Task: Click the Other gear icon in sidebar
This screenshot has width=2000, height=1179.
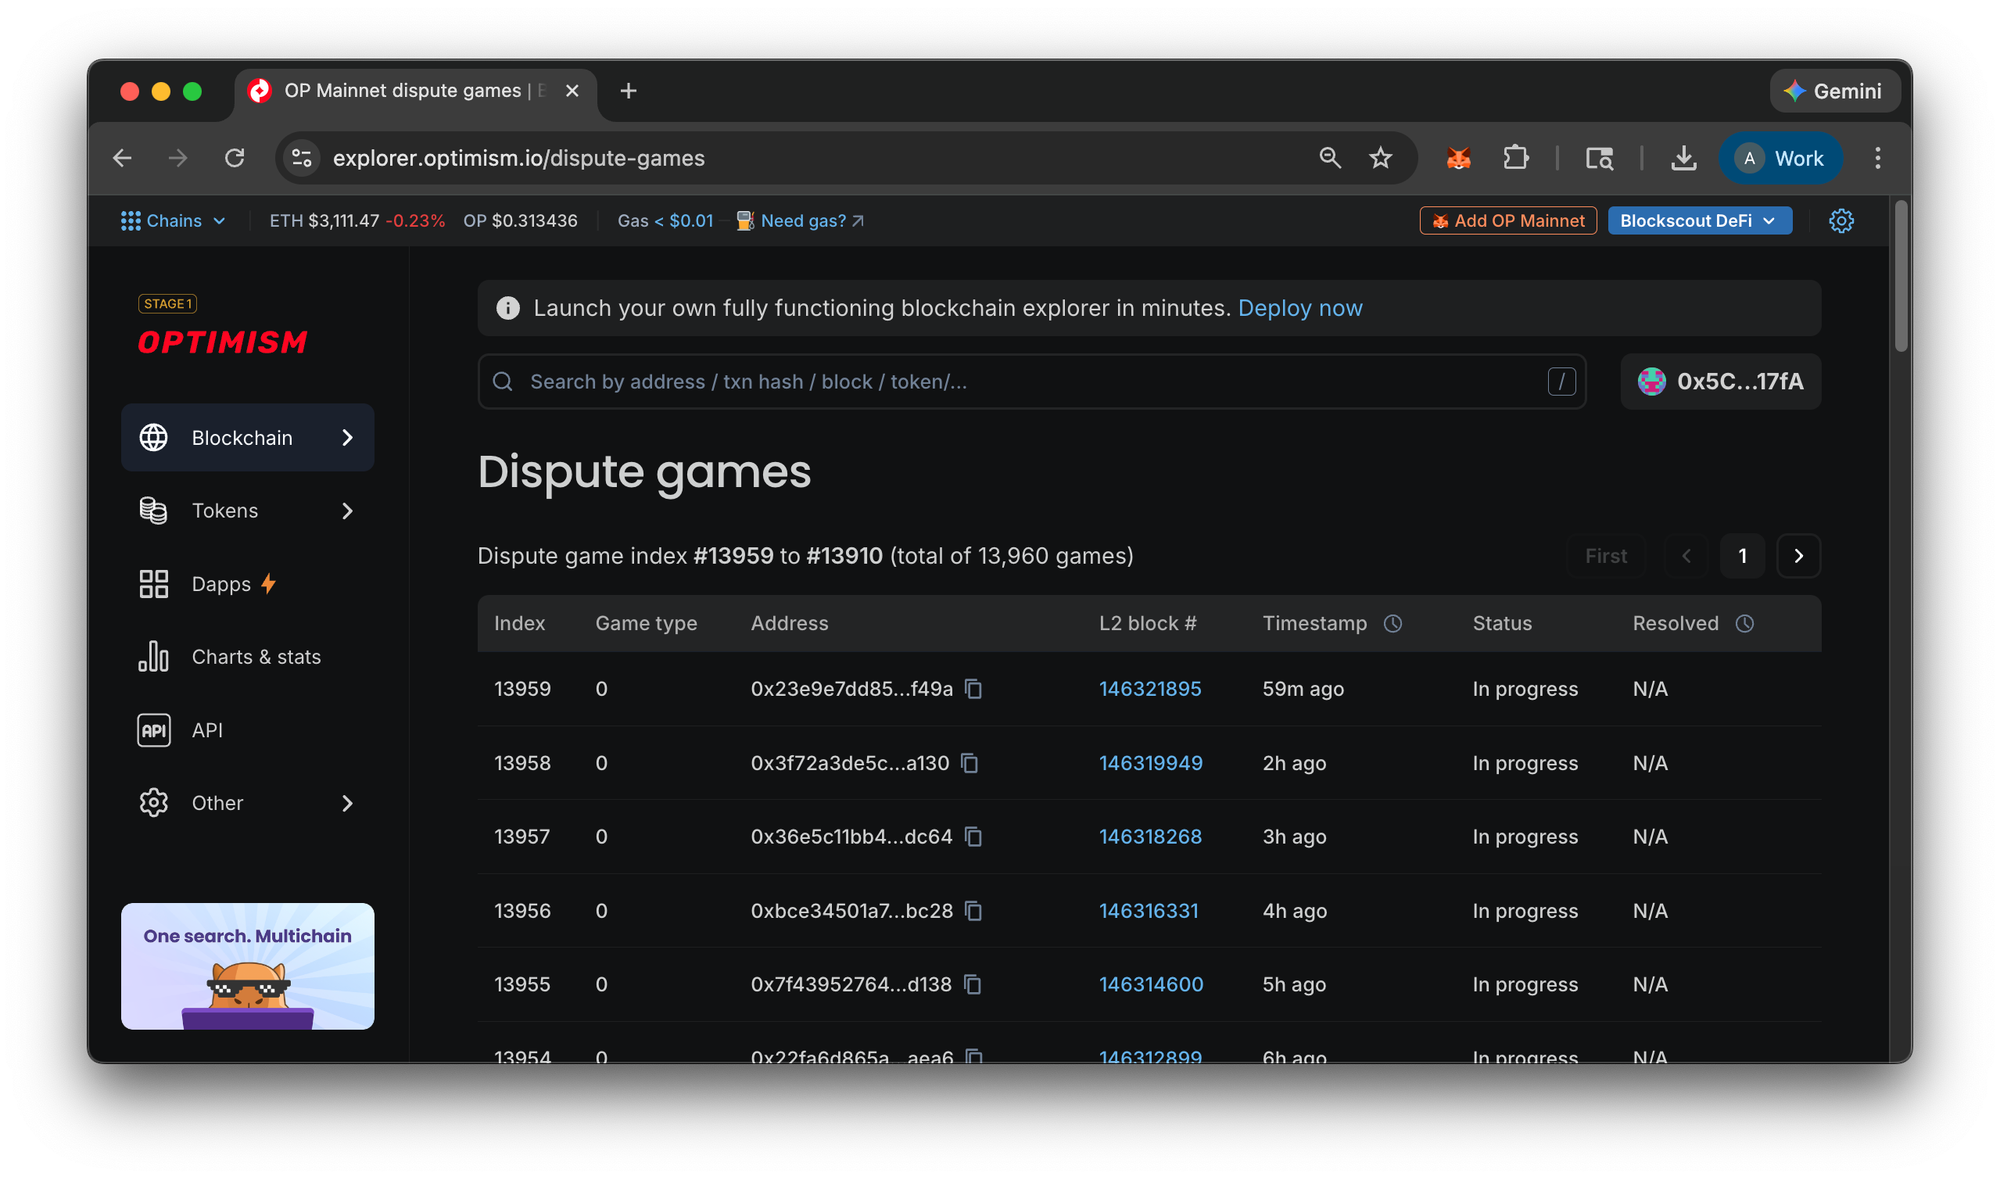Action: coord(154,802)
